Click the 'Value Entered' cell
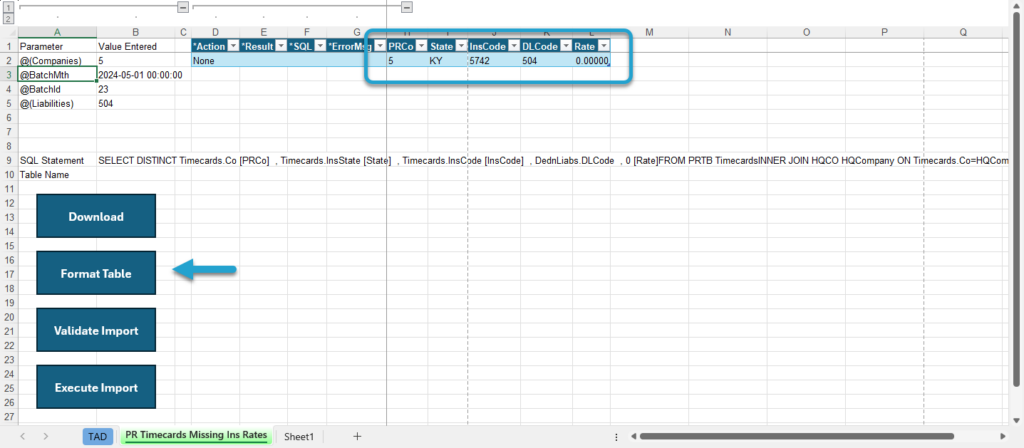The width and height of the screenshot is (1024, 448). tap(136, 46)
